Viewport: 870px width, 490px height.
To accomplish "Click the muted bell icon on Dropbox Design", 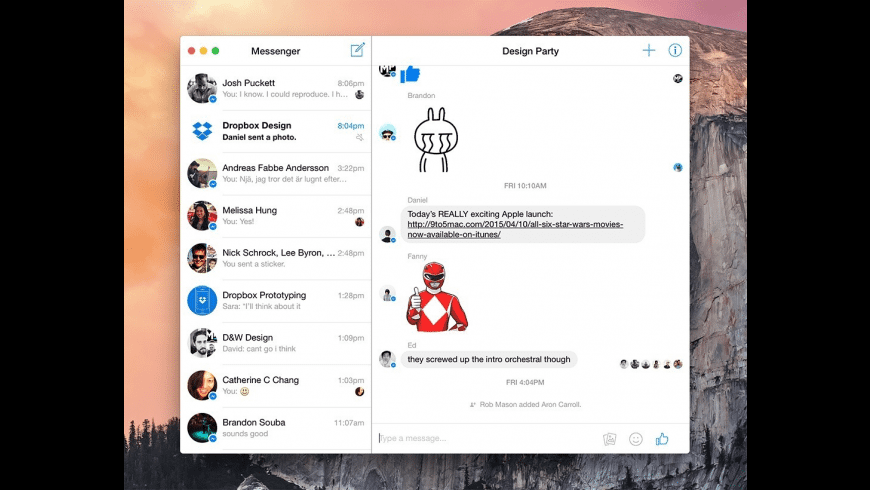I will (360, 137).
